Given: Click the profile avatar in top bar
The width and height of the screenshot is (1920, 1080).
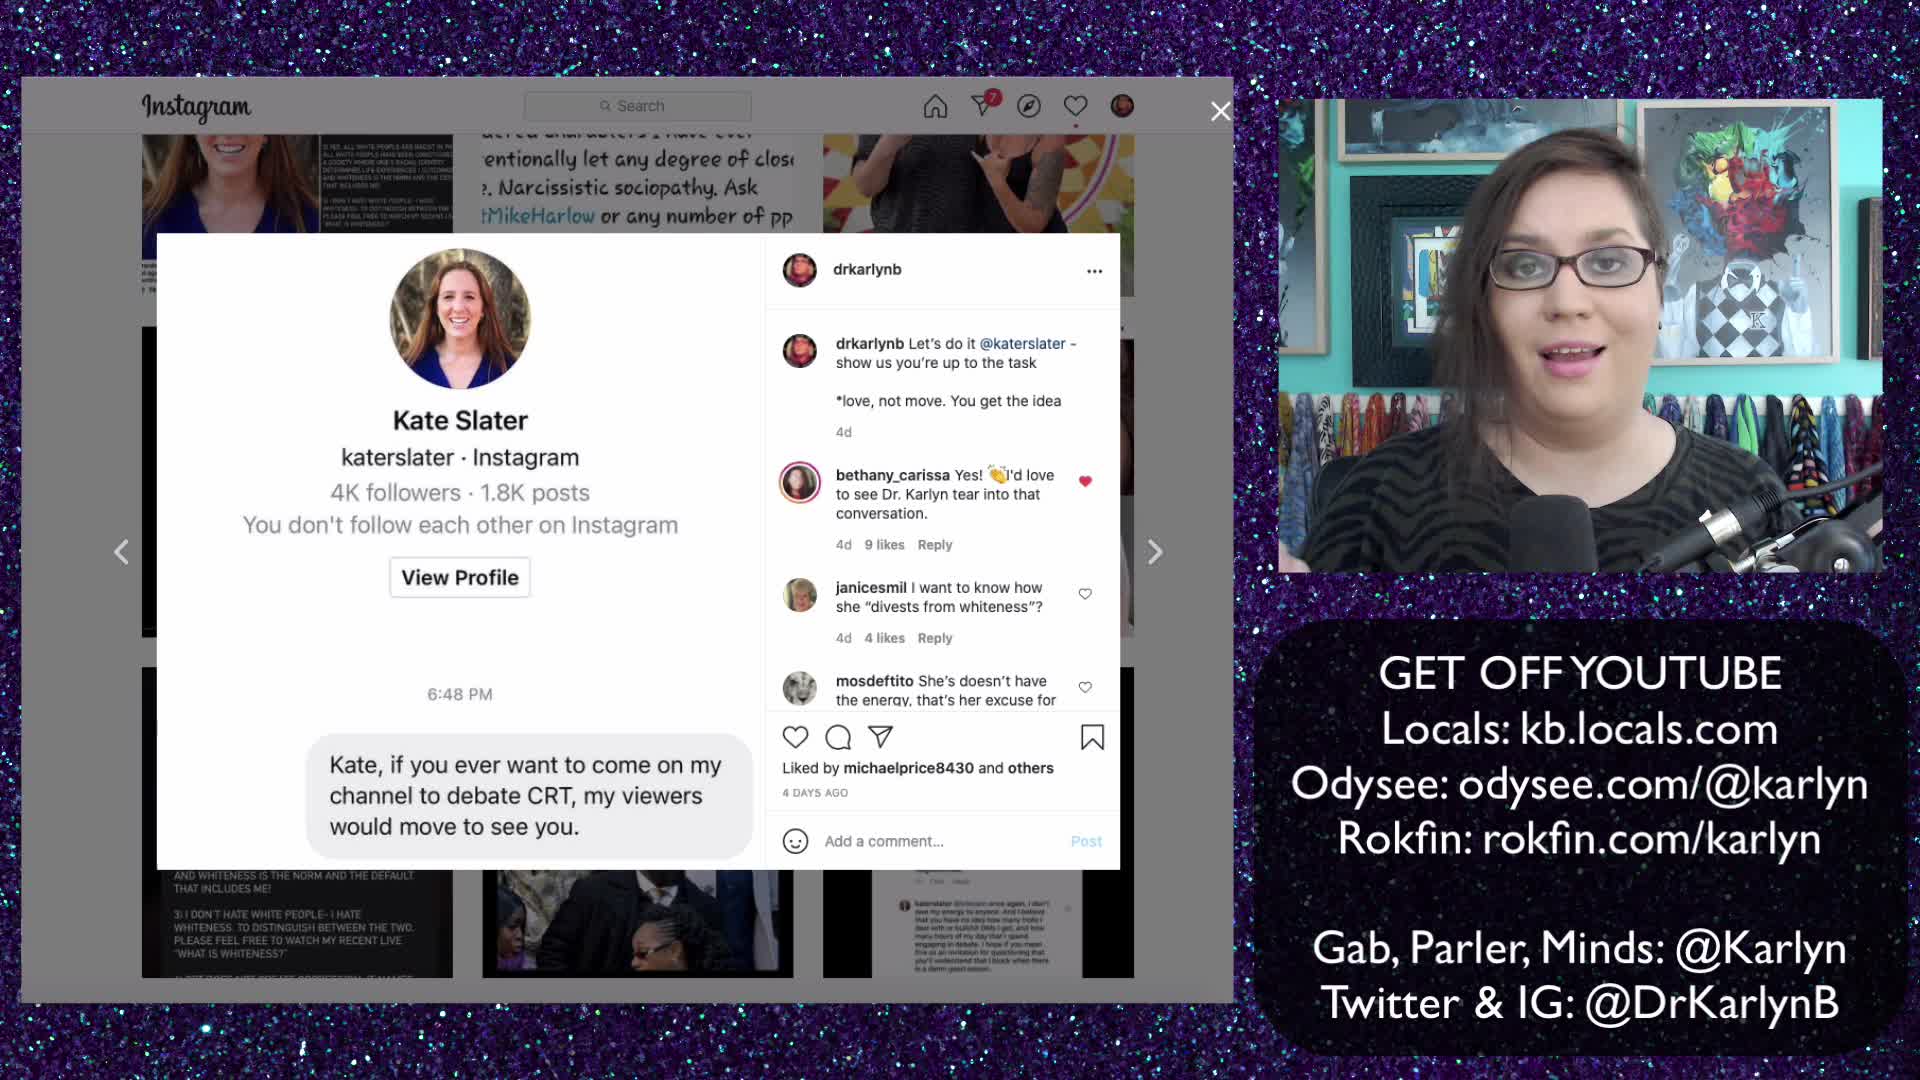Looking at the screenshot, I should tap(1121, 105).
